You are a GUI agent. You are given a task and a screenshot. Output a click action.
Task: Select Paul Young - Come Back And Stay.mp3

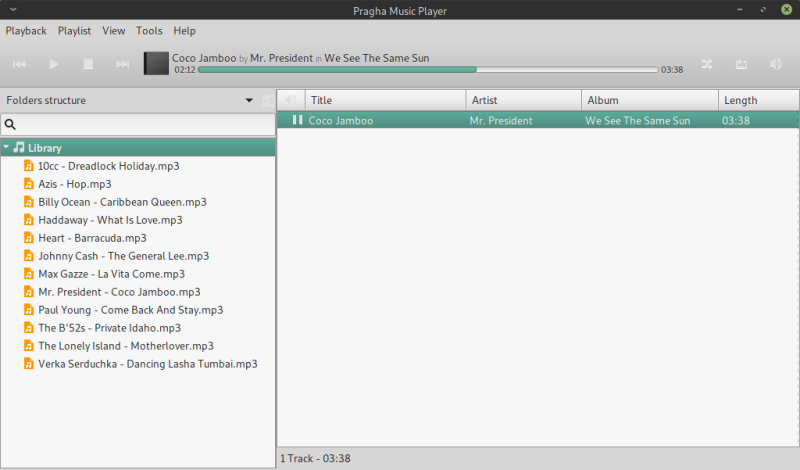[x=131, y=310]
